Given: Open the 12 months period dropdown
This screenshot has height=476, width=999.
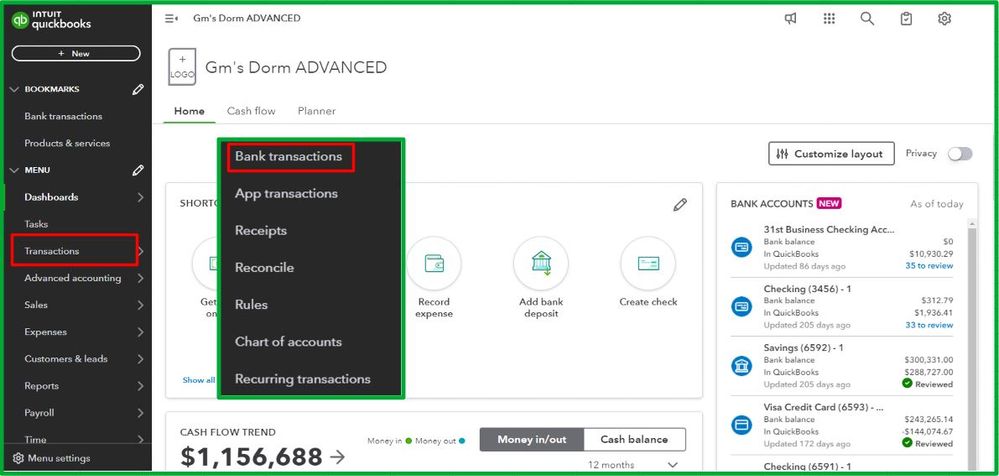Looking at the screenshot, I should (x=633, y=465).
